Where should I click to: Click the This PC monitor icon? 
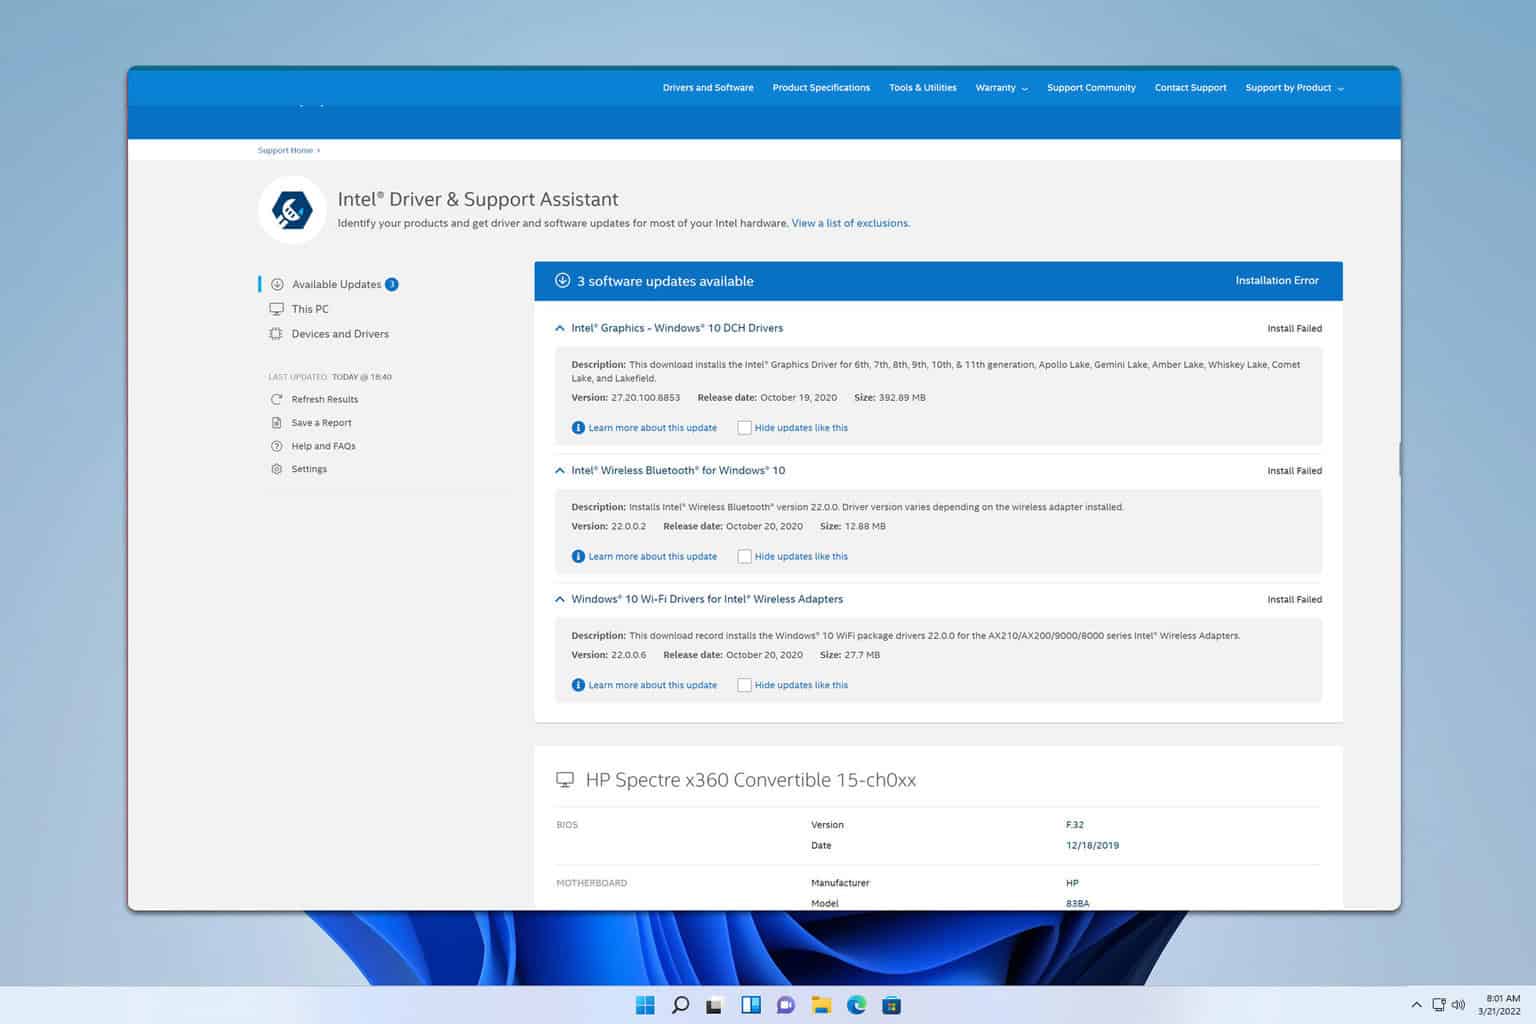pyautogui.click(x=277, y=309)
